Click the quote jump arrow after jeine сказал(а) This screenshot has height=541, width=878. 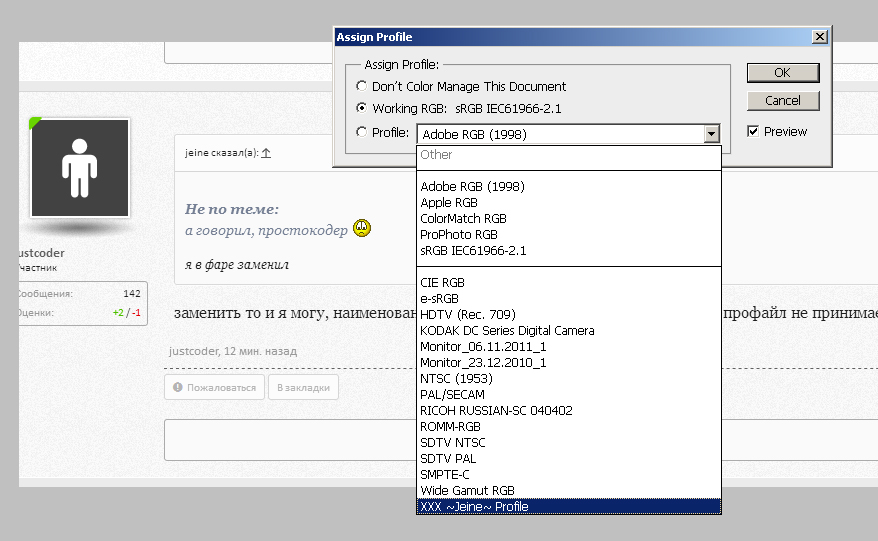(x=266, y=153)
